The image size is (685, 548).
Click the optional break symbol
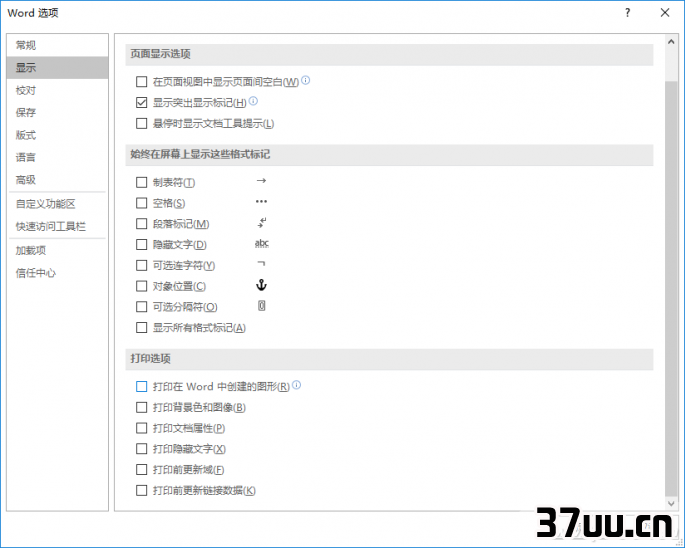click(261, 305)
